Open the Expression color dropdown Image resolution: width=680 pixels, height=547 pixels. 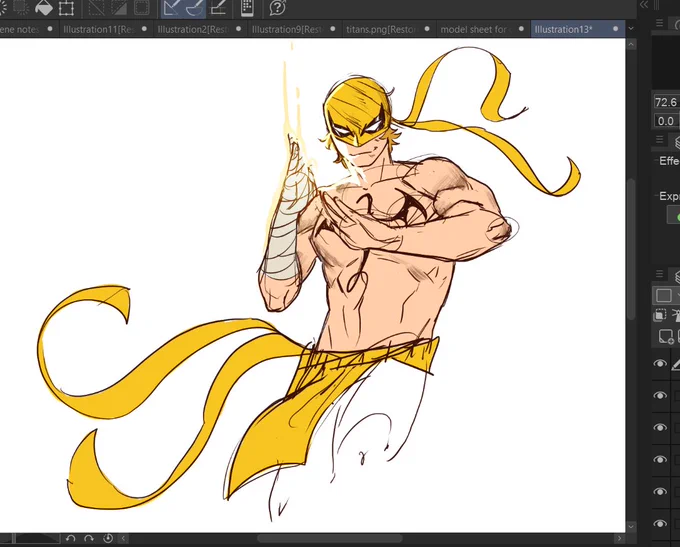673,215
